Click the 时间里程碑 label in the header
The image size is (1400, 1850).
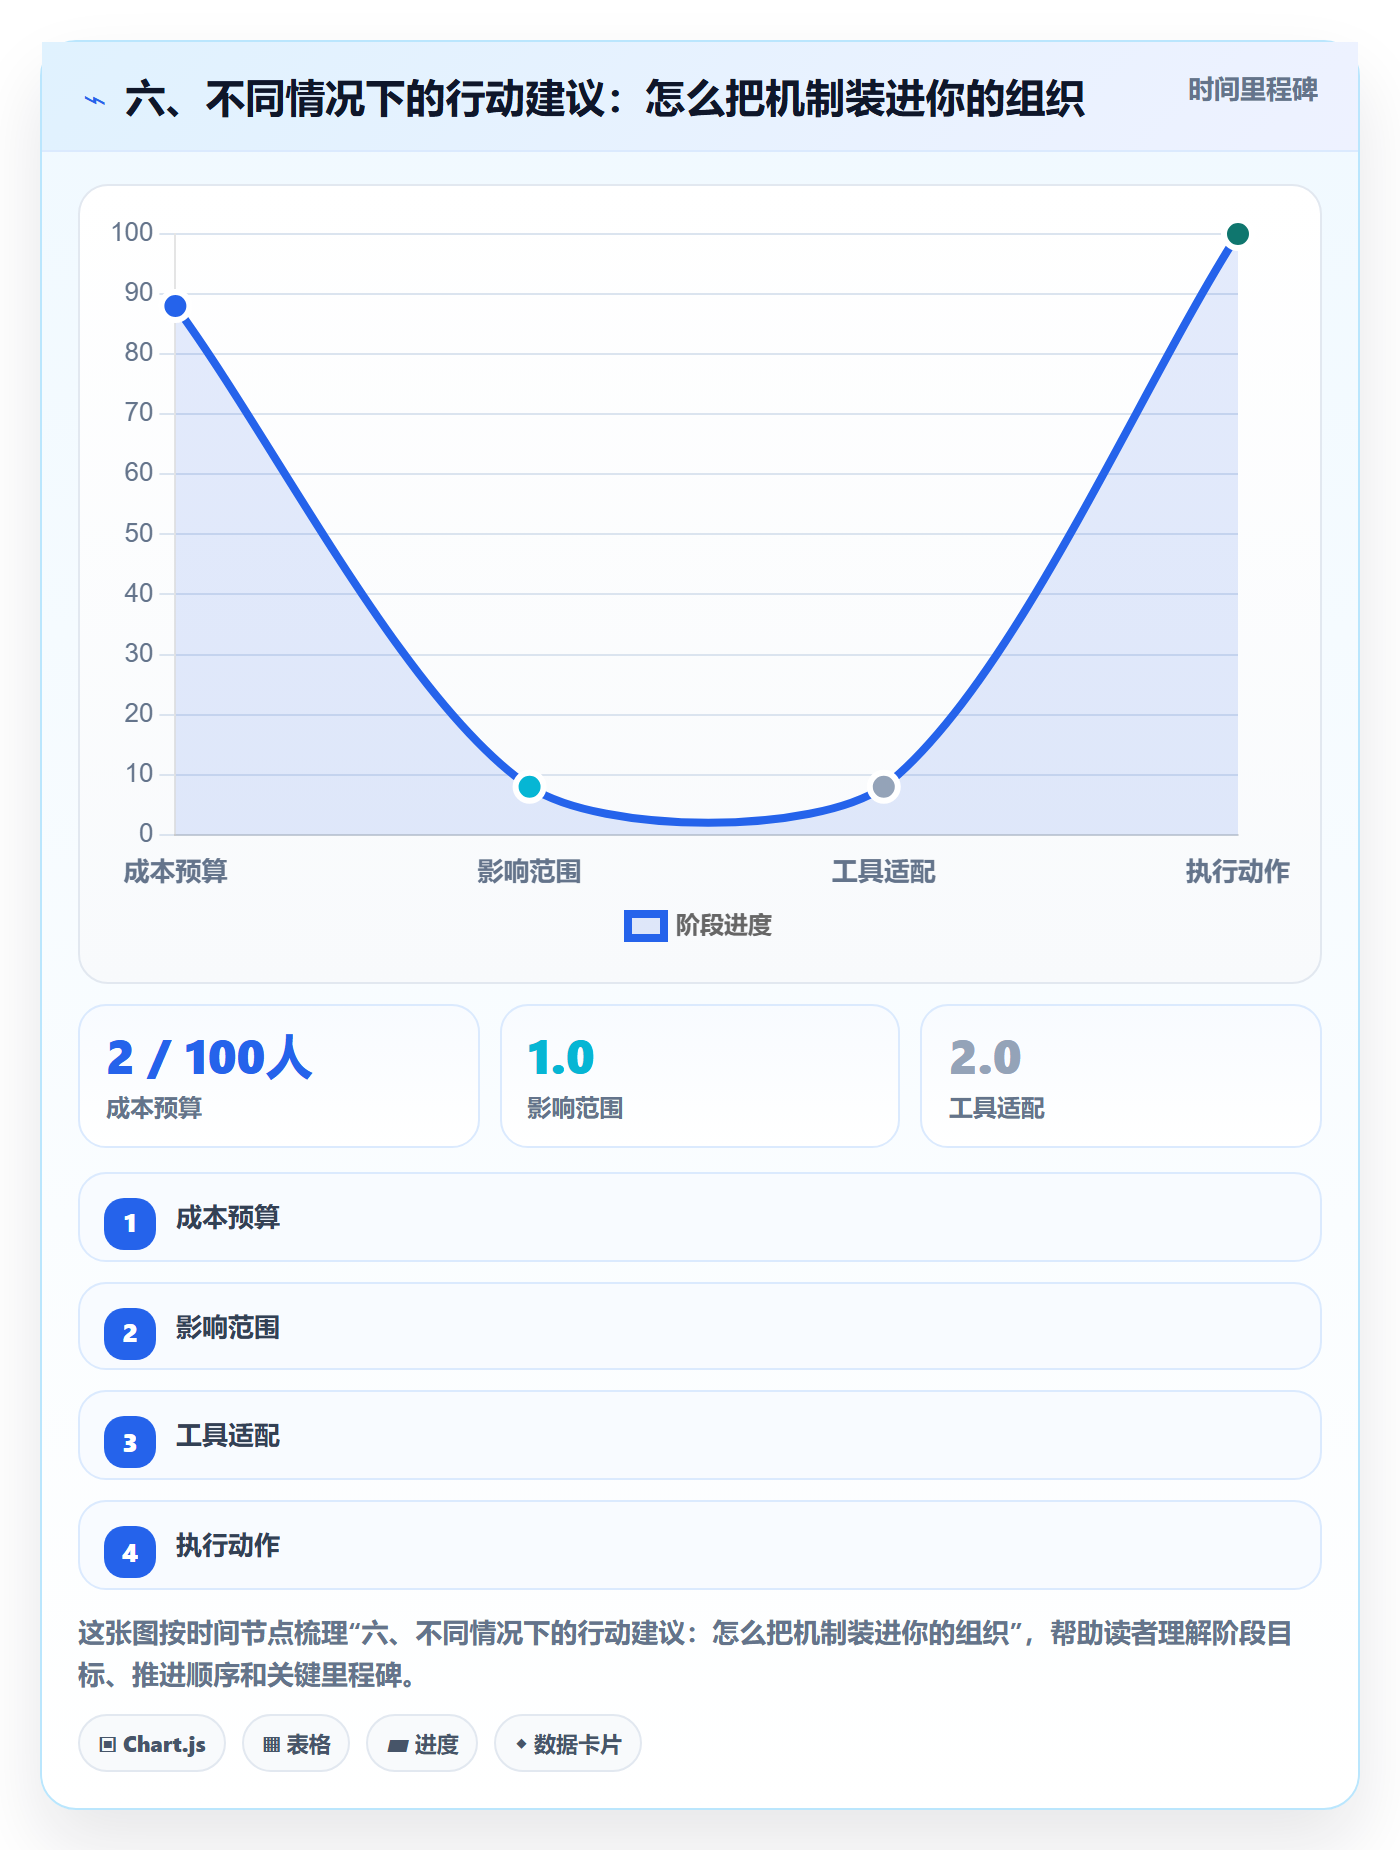(x=1252, y=90)
